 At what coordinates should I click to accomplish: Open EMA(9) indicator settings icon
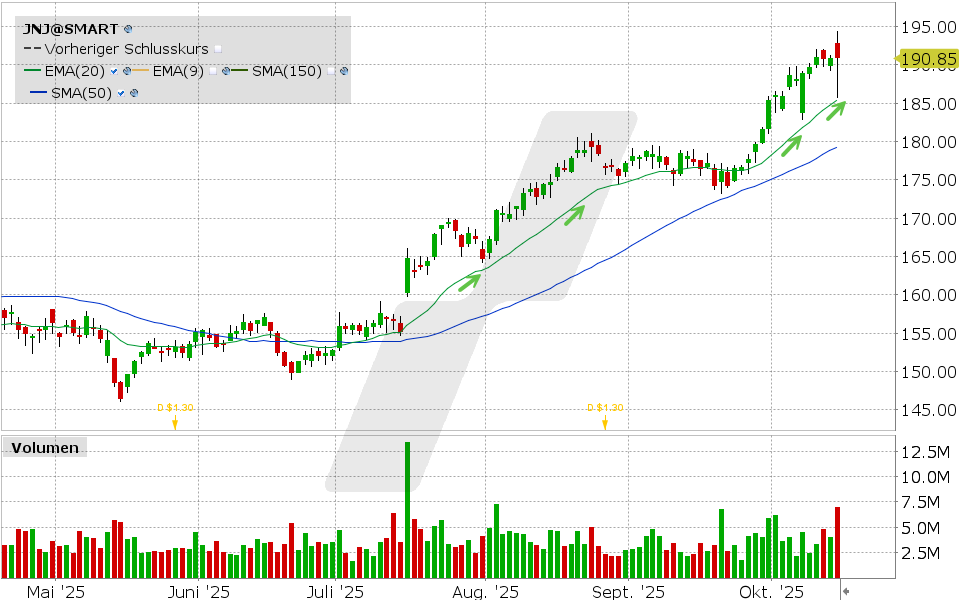[x=227, y=71]
